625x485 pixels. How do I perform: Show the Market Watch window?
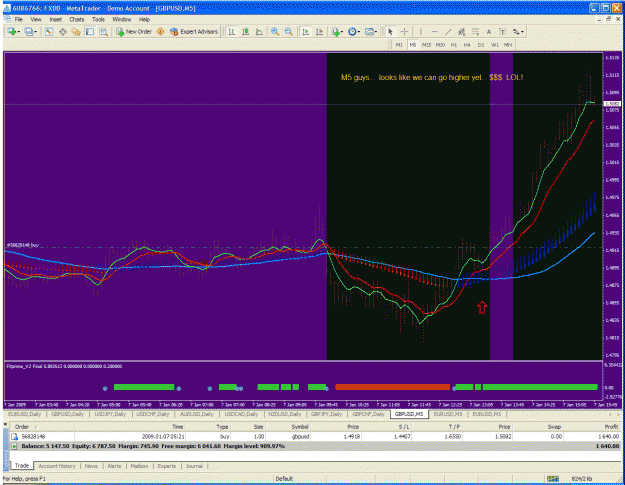click(x=49, y=31)
